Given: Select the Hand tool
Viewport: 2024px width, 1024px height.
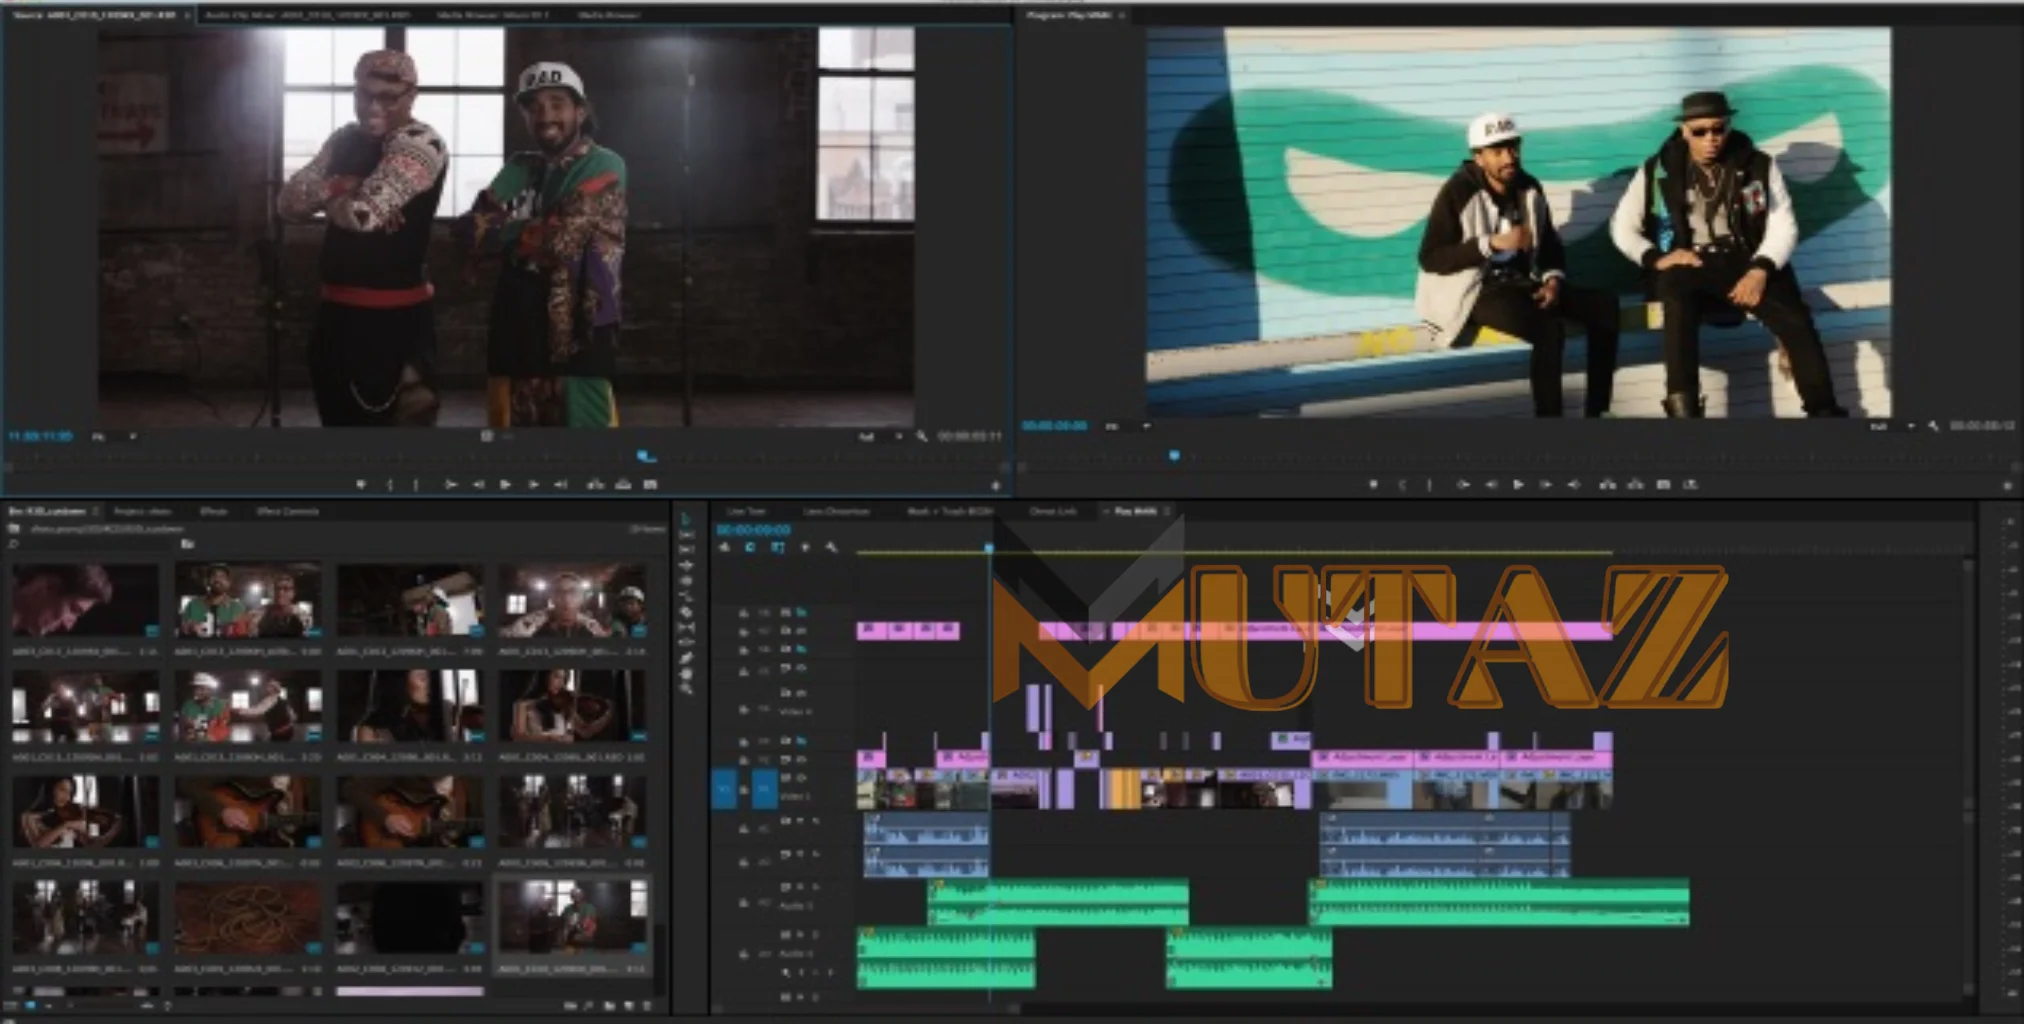Looking at the screenshot, I should click(x=686, y=674).
